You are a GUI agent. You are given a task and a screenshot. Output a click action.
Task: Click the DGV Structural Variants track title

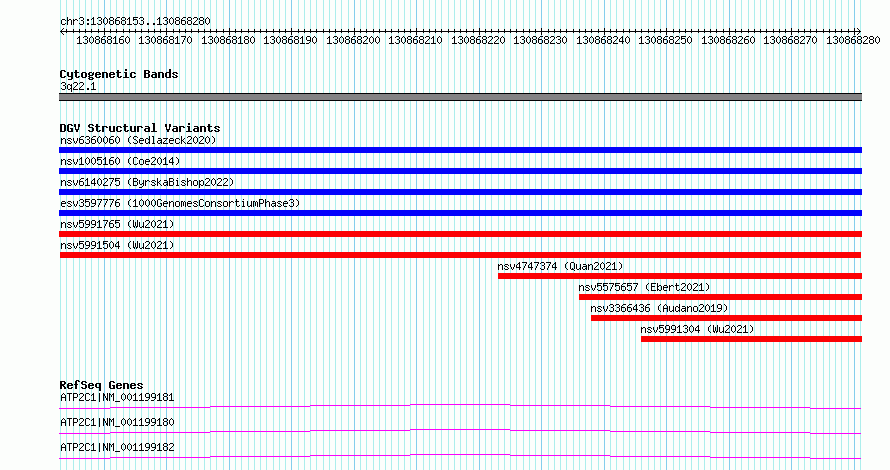[x=140, y=128]
